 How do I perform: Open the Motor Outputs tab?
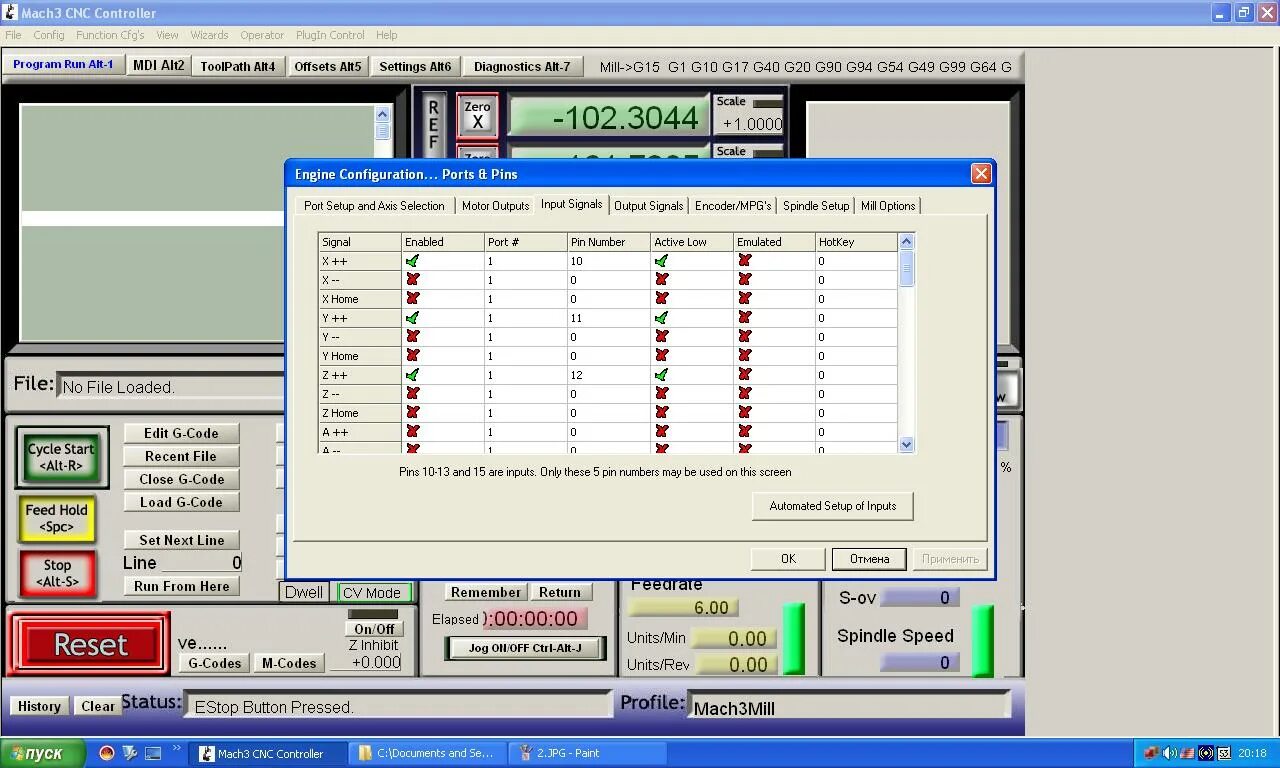pos(495,206)
